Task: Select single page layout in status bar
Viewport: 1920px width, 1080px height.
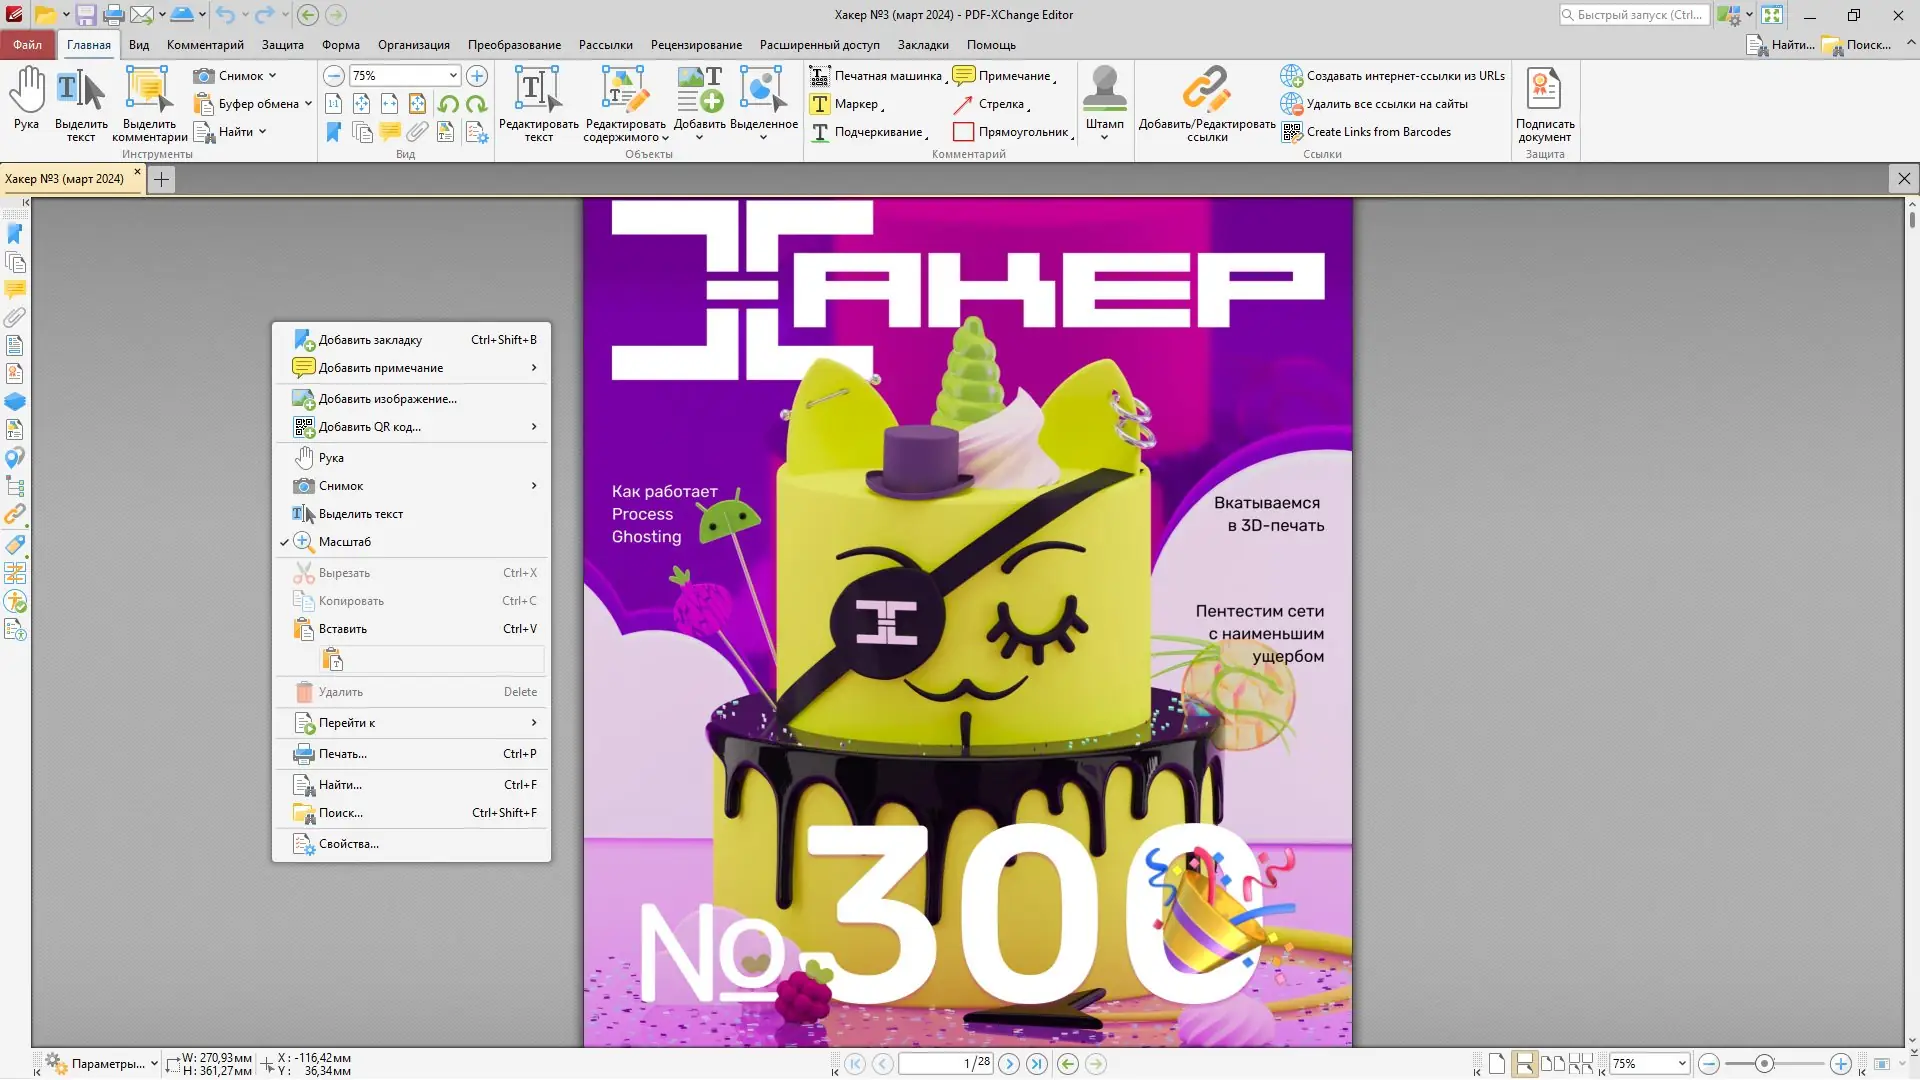Action: 1497,1064
